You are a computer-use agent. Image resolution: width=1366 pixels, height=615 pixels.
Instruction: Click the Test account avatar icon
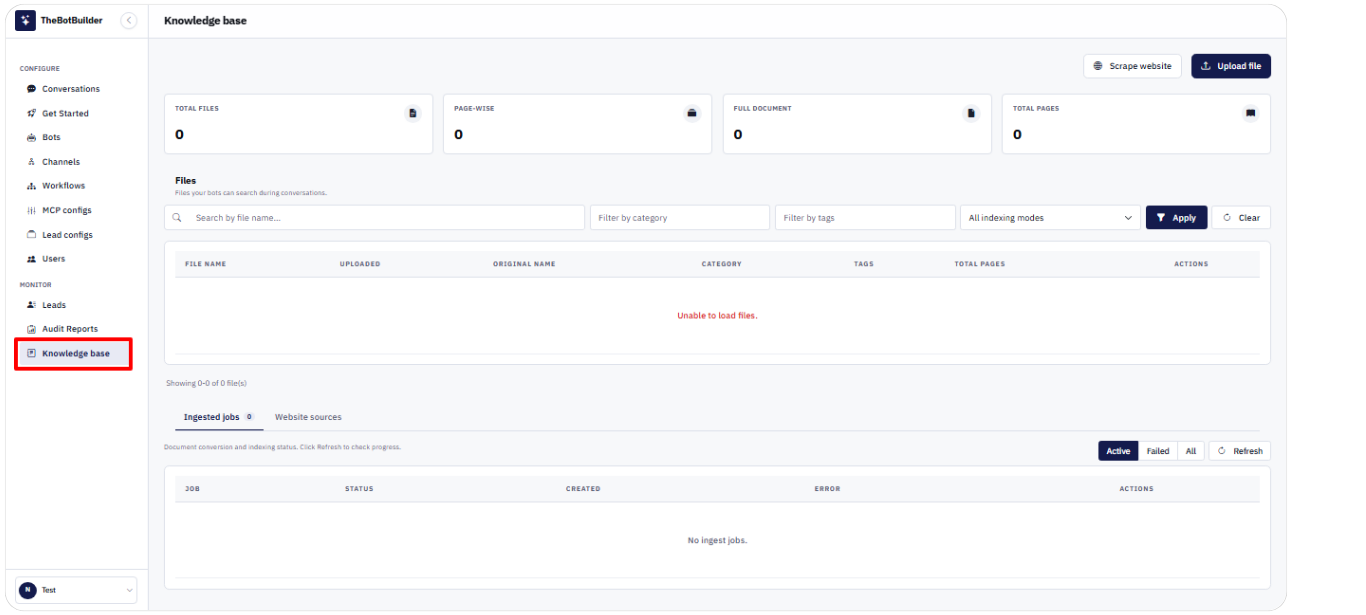[28, 590]
